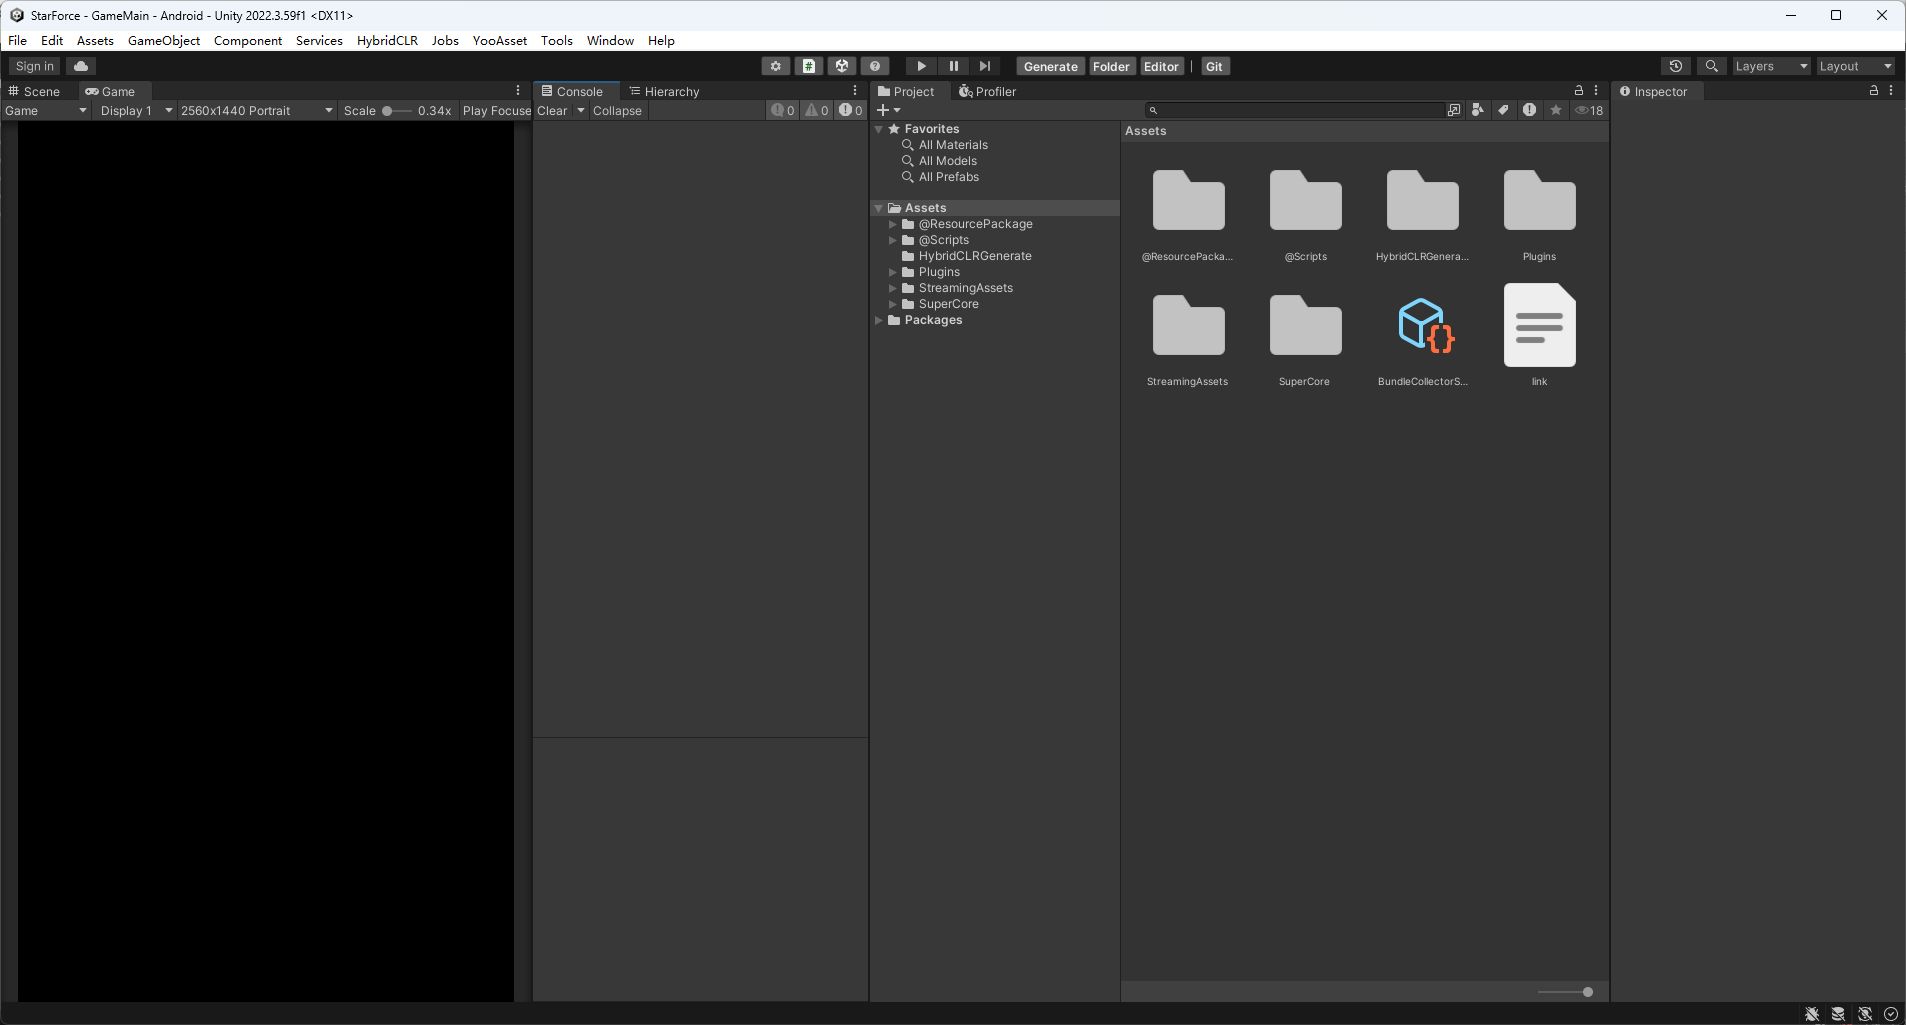1906x1025 pixels.
Task: Adjust the Game view Scale slider
Action: [x=397, y=111]
